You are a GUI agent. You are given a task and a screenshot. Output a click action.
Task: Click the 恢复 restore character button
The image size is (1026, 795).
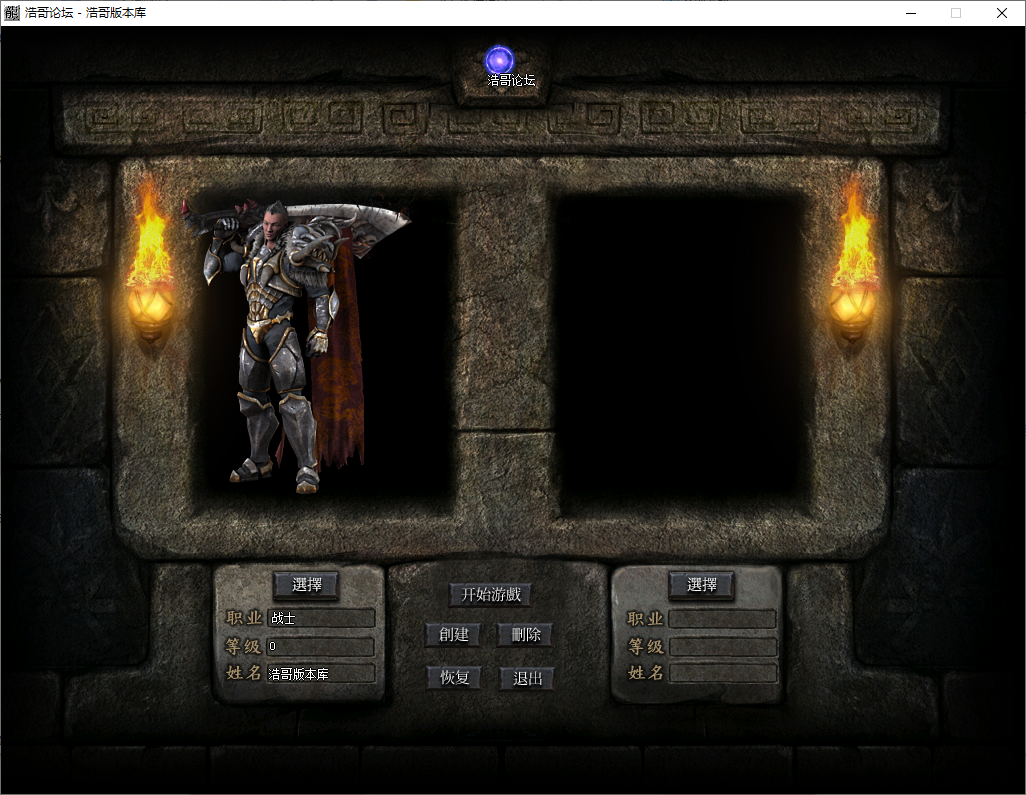[454, 678]
